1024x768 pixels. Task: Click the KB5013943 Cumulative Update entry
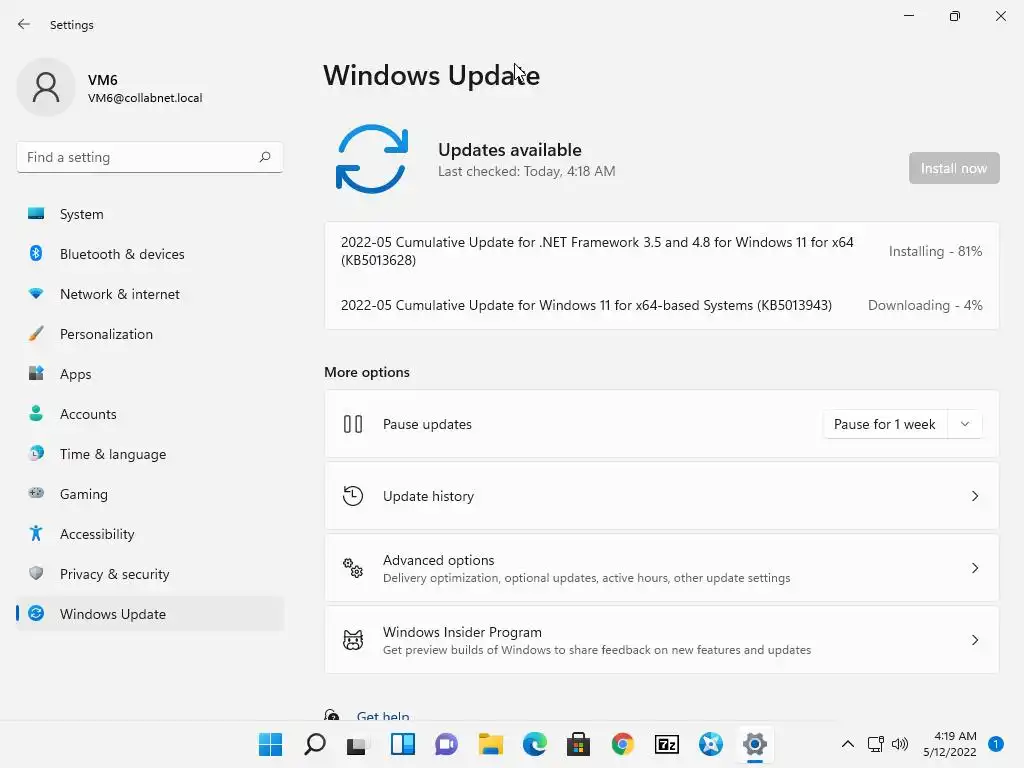[586, 305]
